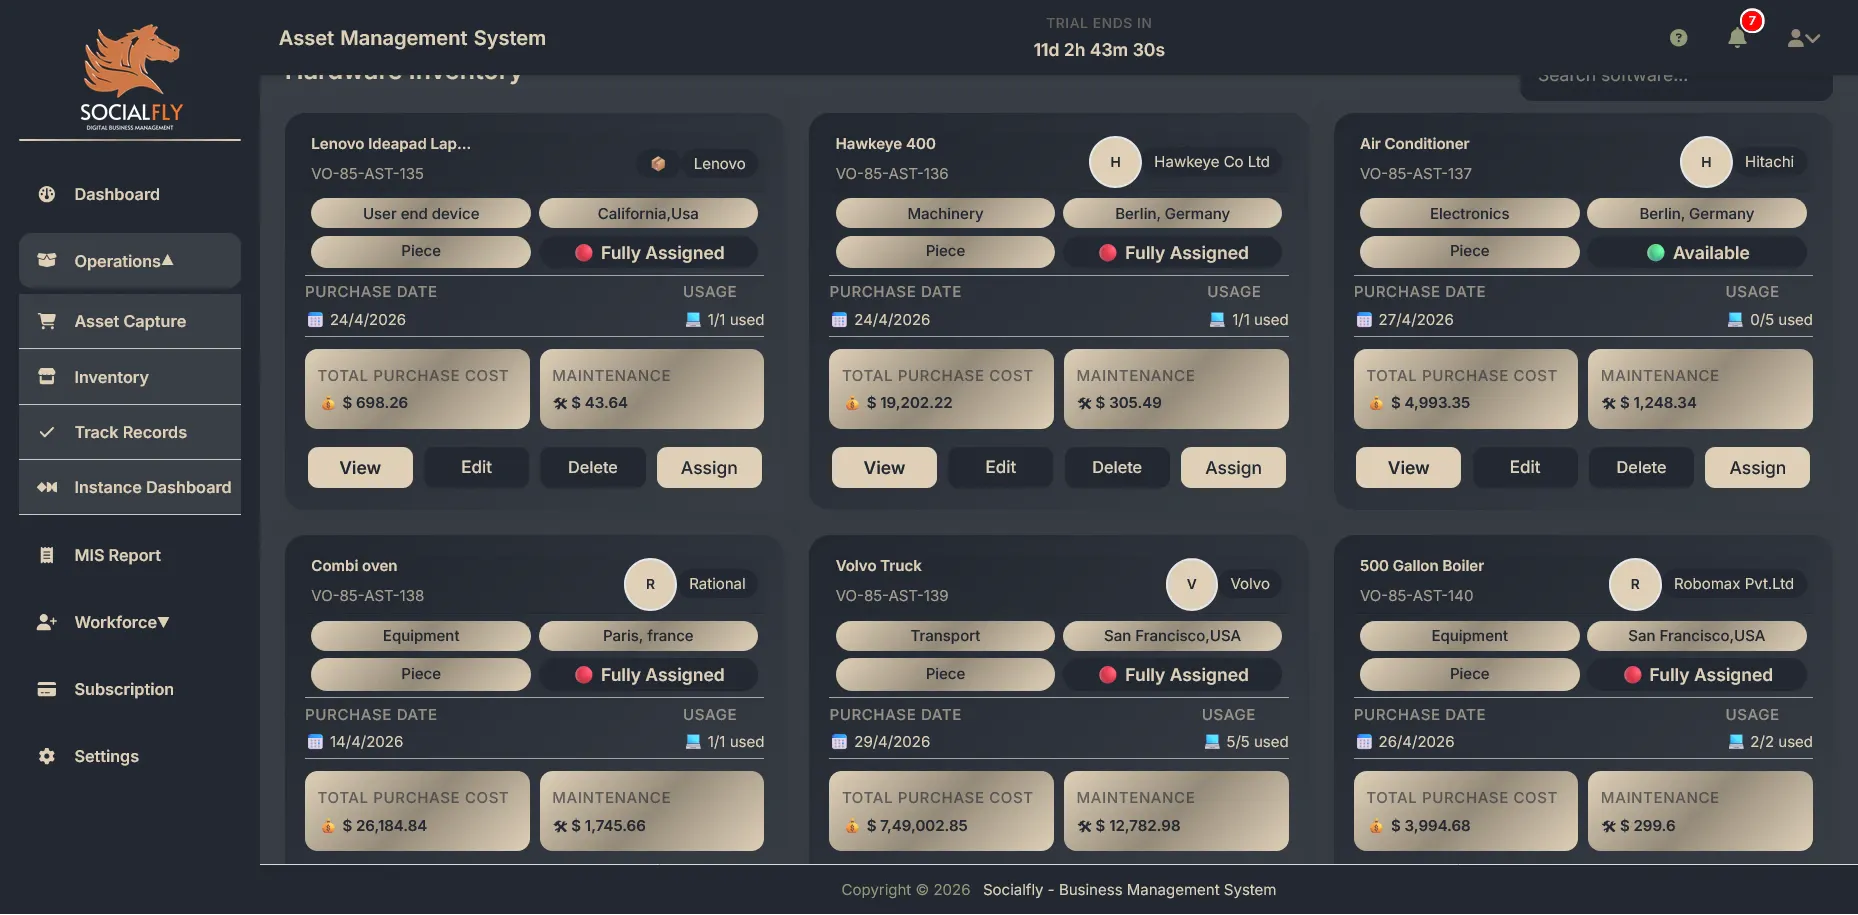Select the Paris, france location tag
This screenshot has width=1858, height=915.
[648, 636]
